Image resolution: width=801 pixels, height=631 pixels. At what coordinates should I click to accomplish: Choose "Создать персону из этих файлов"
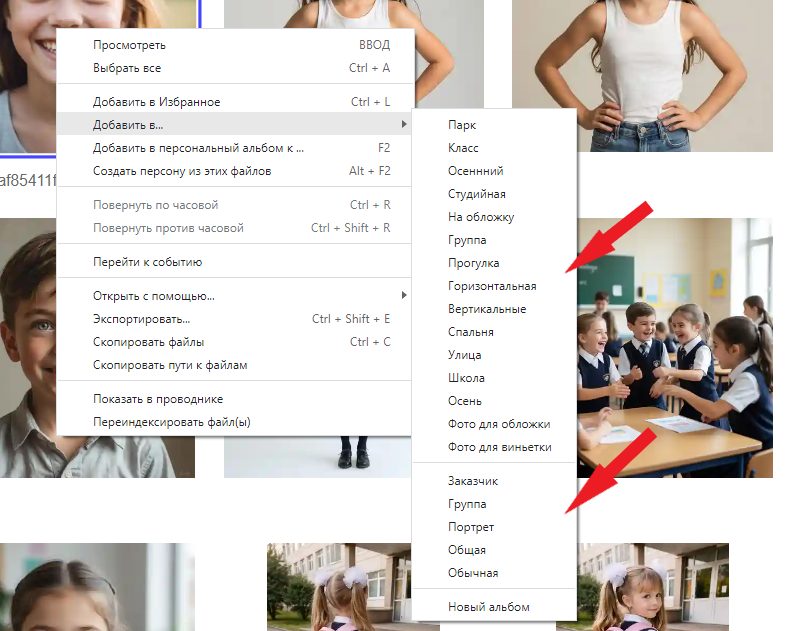182,171
